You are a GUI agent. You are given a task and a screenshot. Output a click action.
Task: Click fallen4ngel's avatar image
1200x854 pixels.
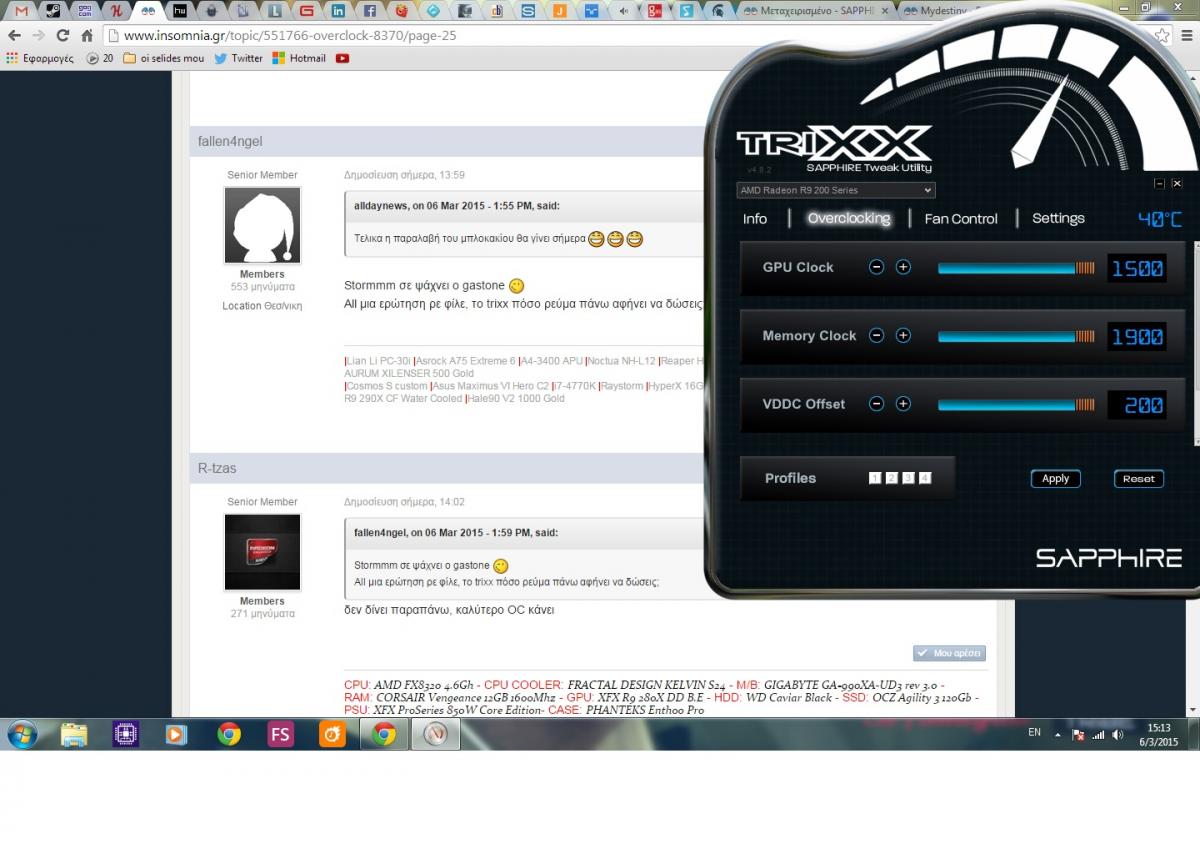tap(262, 225)
